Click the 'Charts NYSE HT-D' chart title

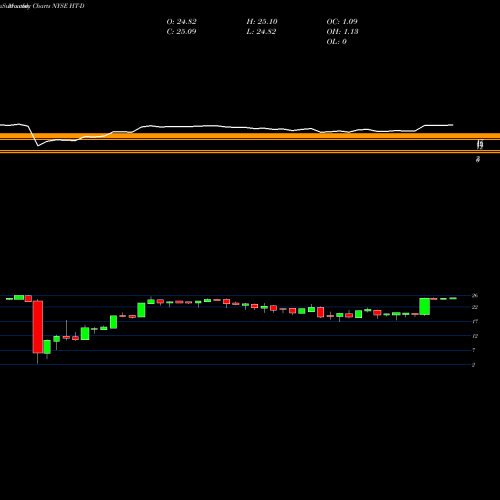click(x=58, y=6)
